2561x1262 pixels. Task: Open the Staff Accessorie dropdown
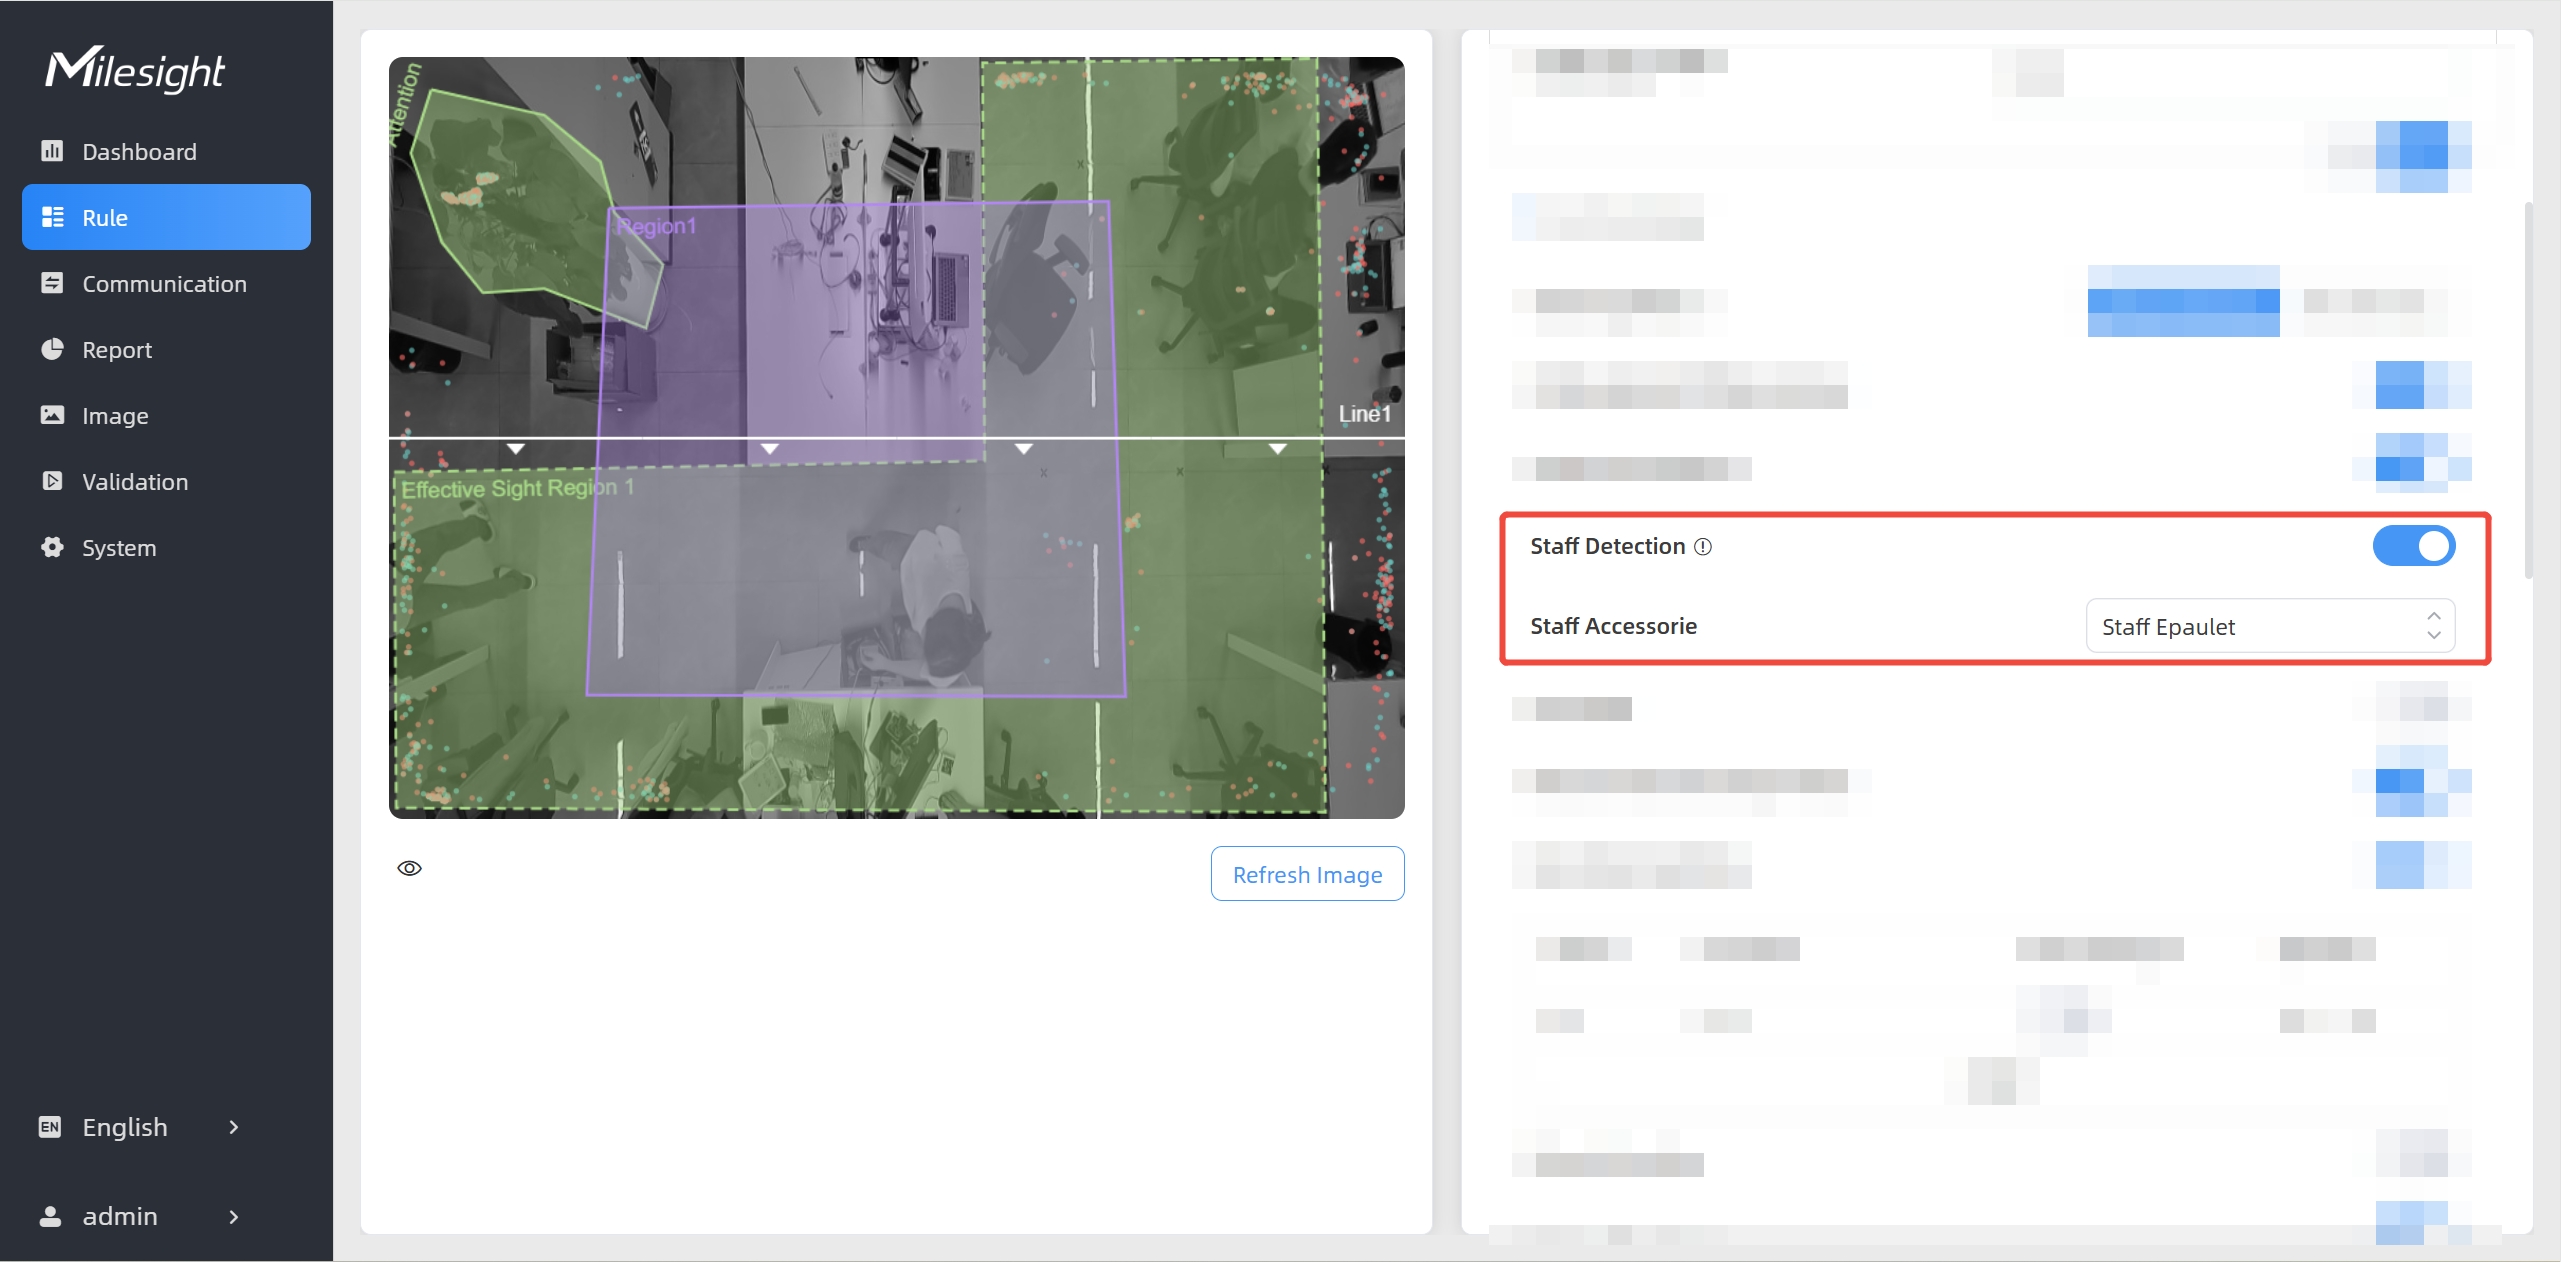click(x=2270, y=626)
